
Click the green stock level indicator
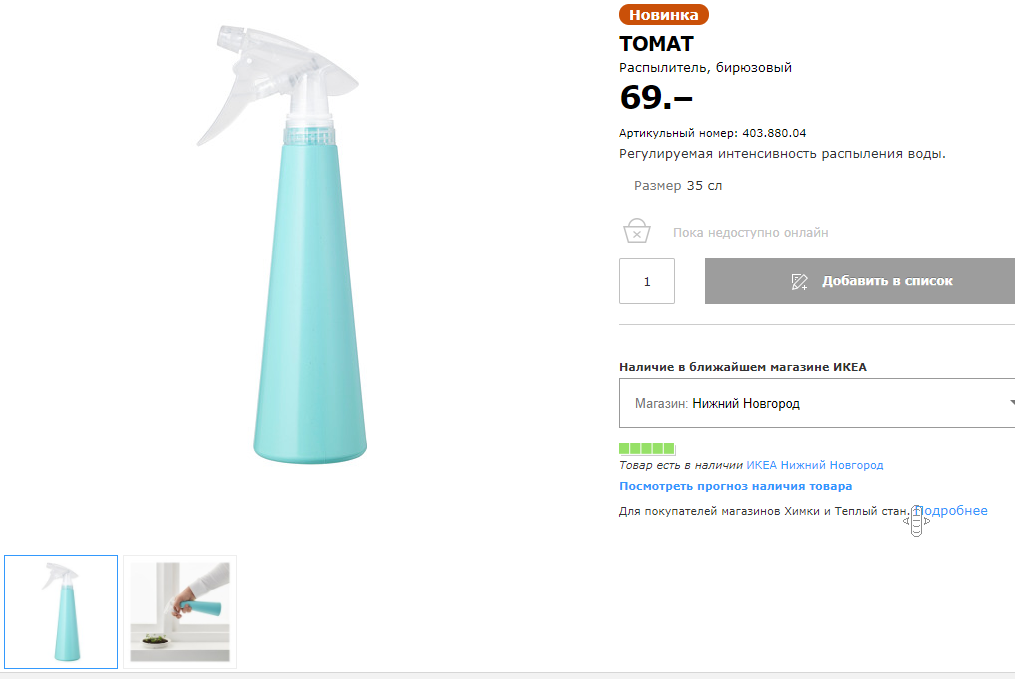click(x=647, y=448)
